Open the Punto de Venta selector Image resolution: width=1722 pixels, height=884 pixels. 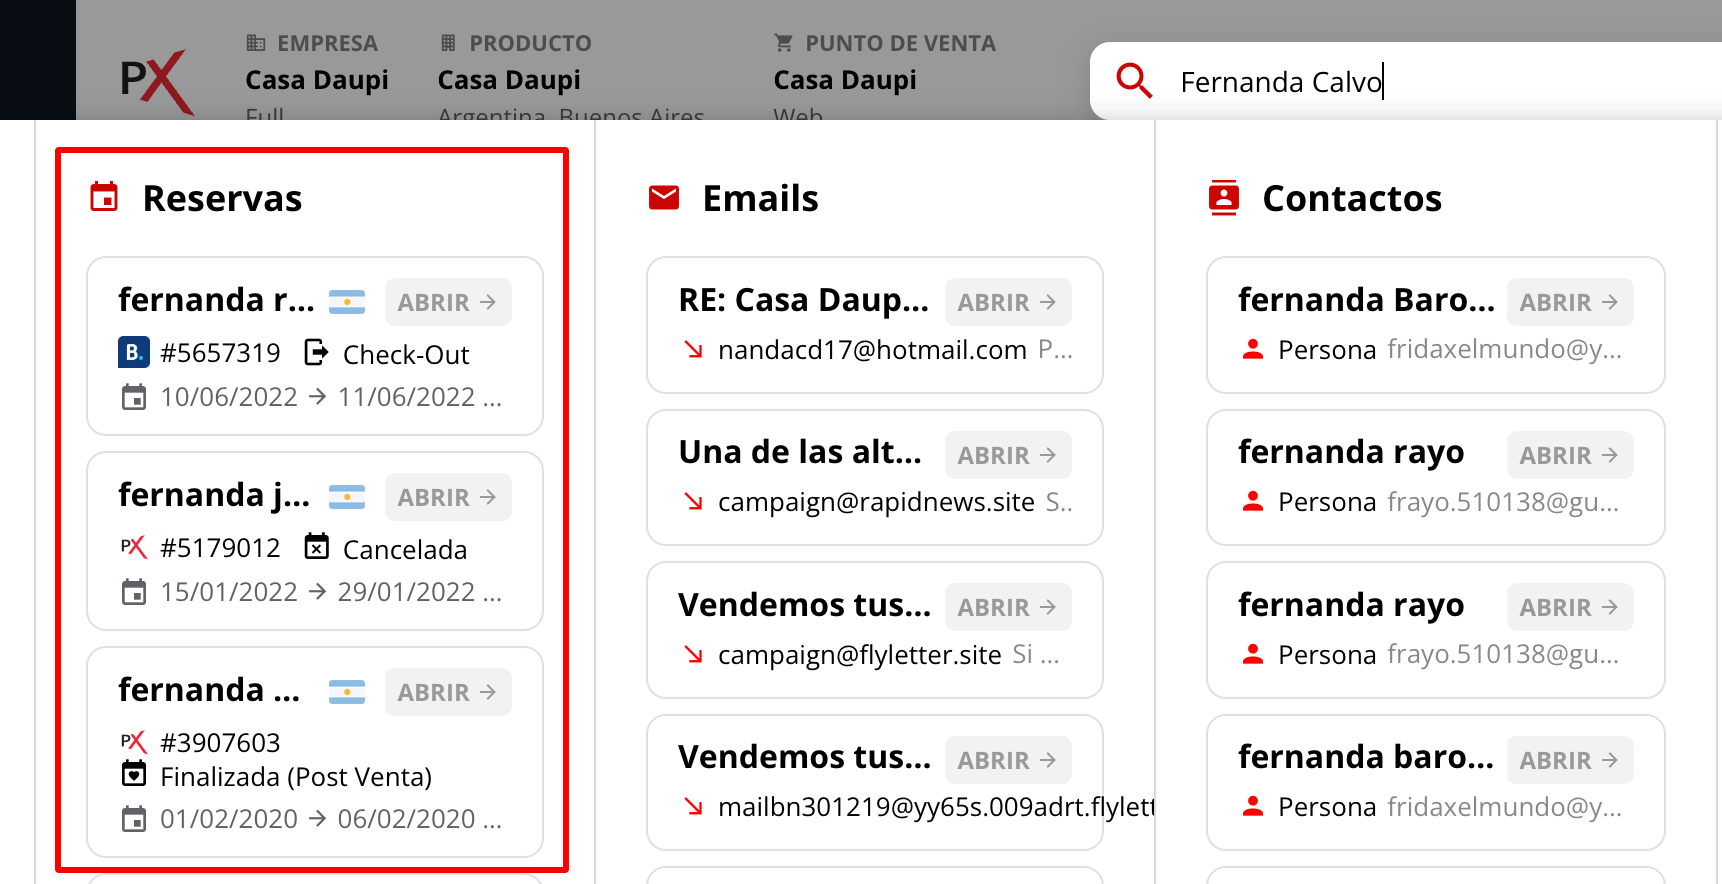(x=845, y=80)
